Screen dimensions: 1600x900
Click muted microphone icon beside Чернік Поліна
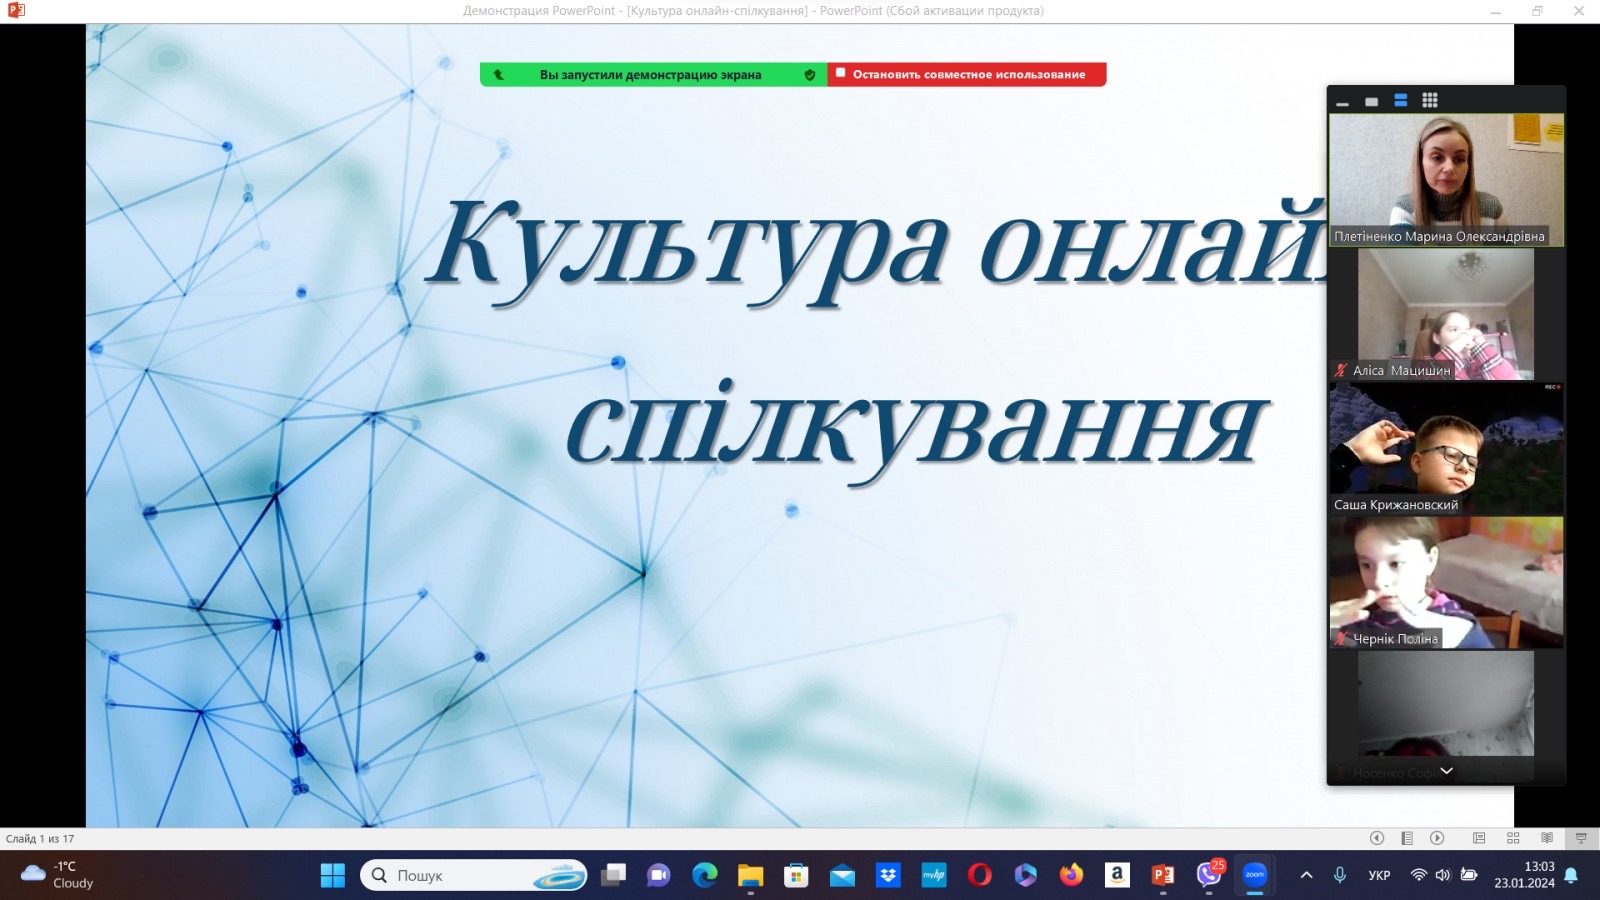[1341, 638]
